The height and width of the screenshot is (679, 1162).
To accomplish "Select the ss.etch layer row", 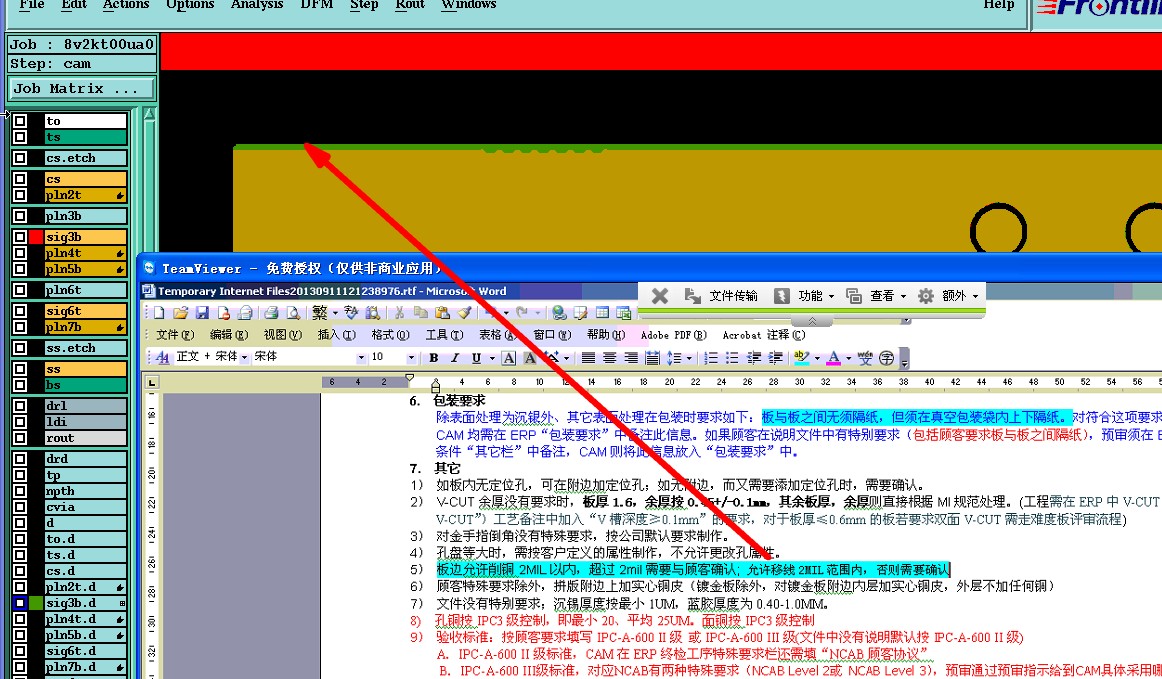I will [x=85, y=348].
